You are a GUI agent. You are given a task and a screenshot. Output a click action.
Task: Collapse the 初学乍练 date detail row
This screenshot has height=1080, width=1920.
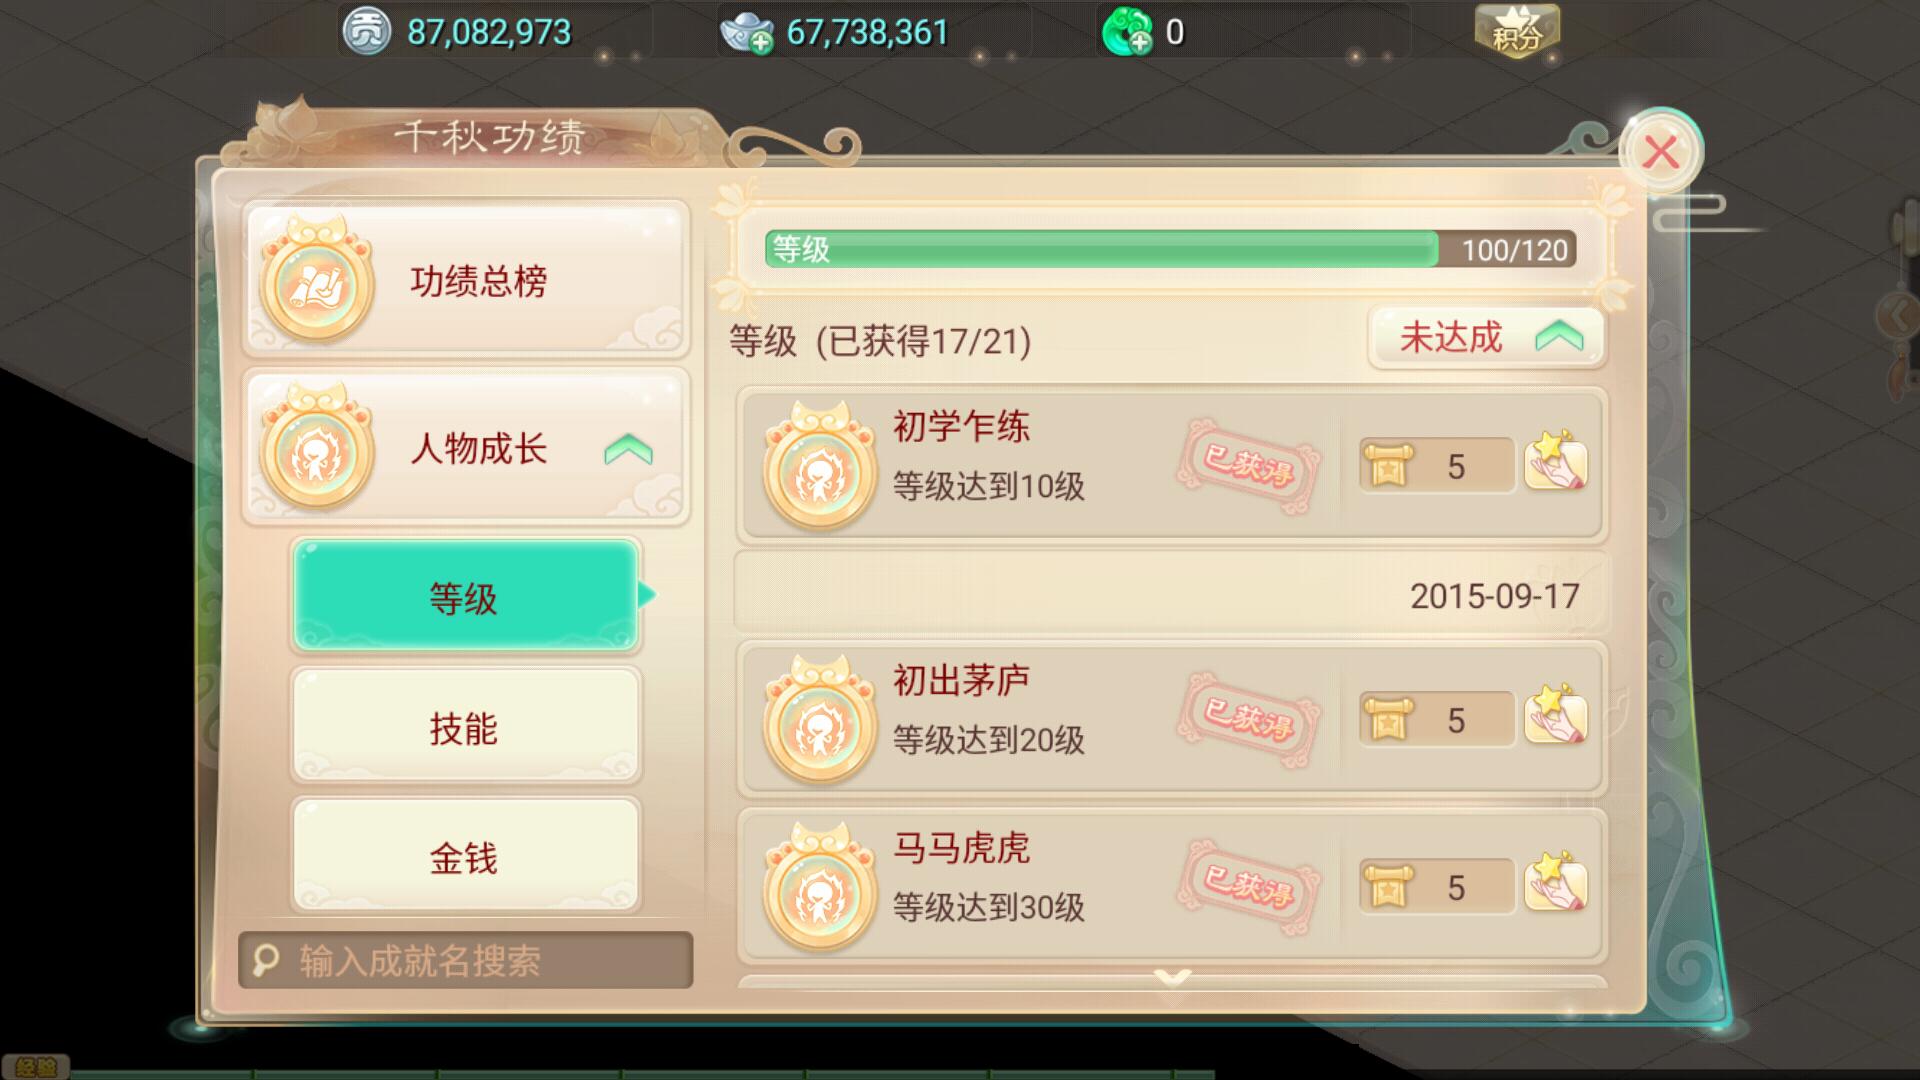tap(1171, 596)
